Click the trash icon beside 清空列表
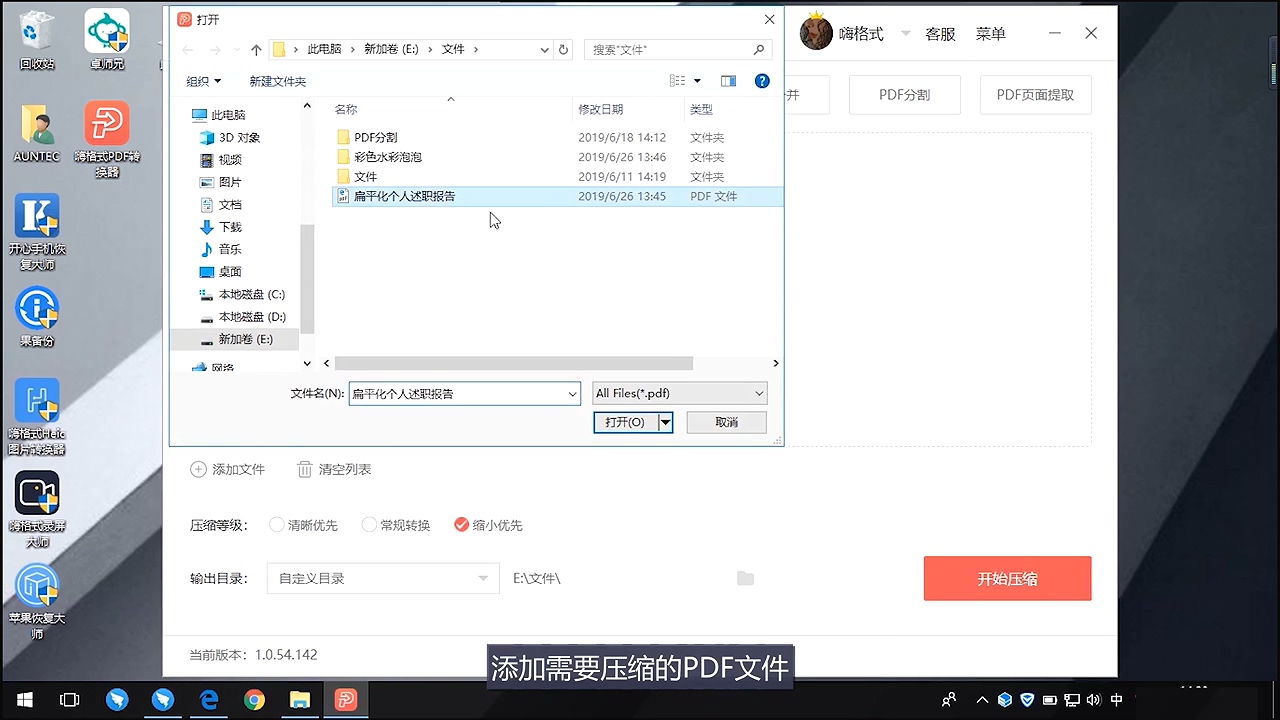 (x=305, y=469)
